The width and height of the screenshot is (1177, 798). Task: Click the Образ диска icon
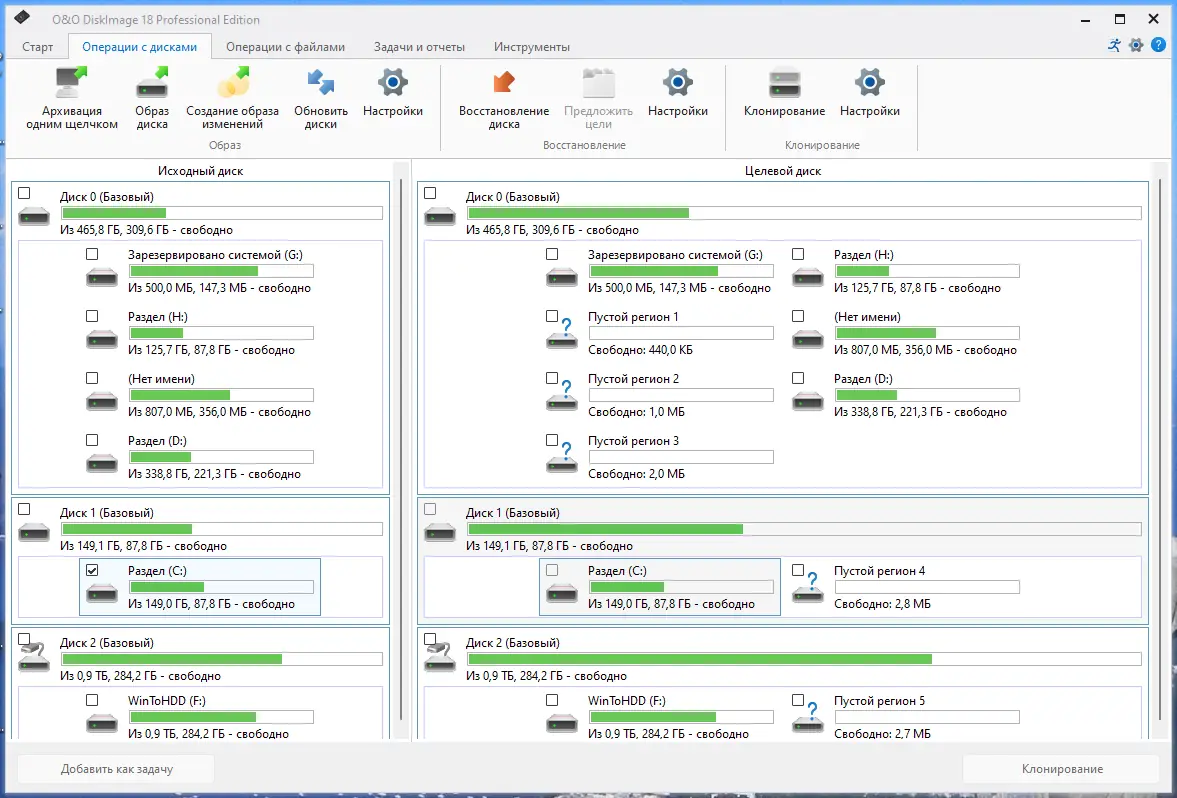coord(152,83)
